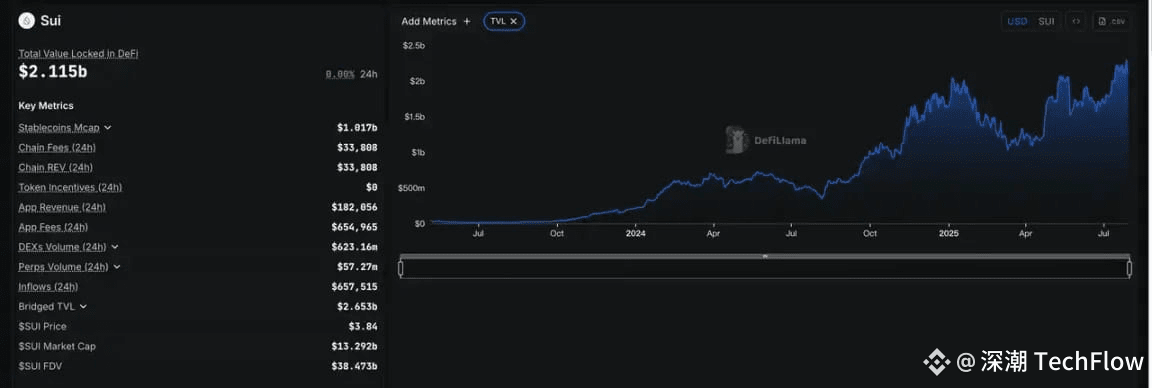Click the Chain Fees (24h) metric
1152x388 pixels.
click(57, 148)
